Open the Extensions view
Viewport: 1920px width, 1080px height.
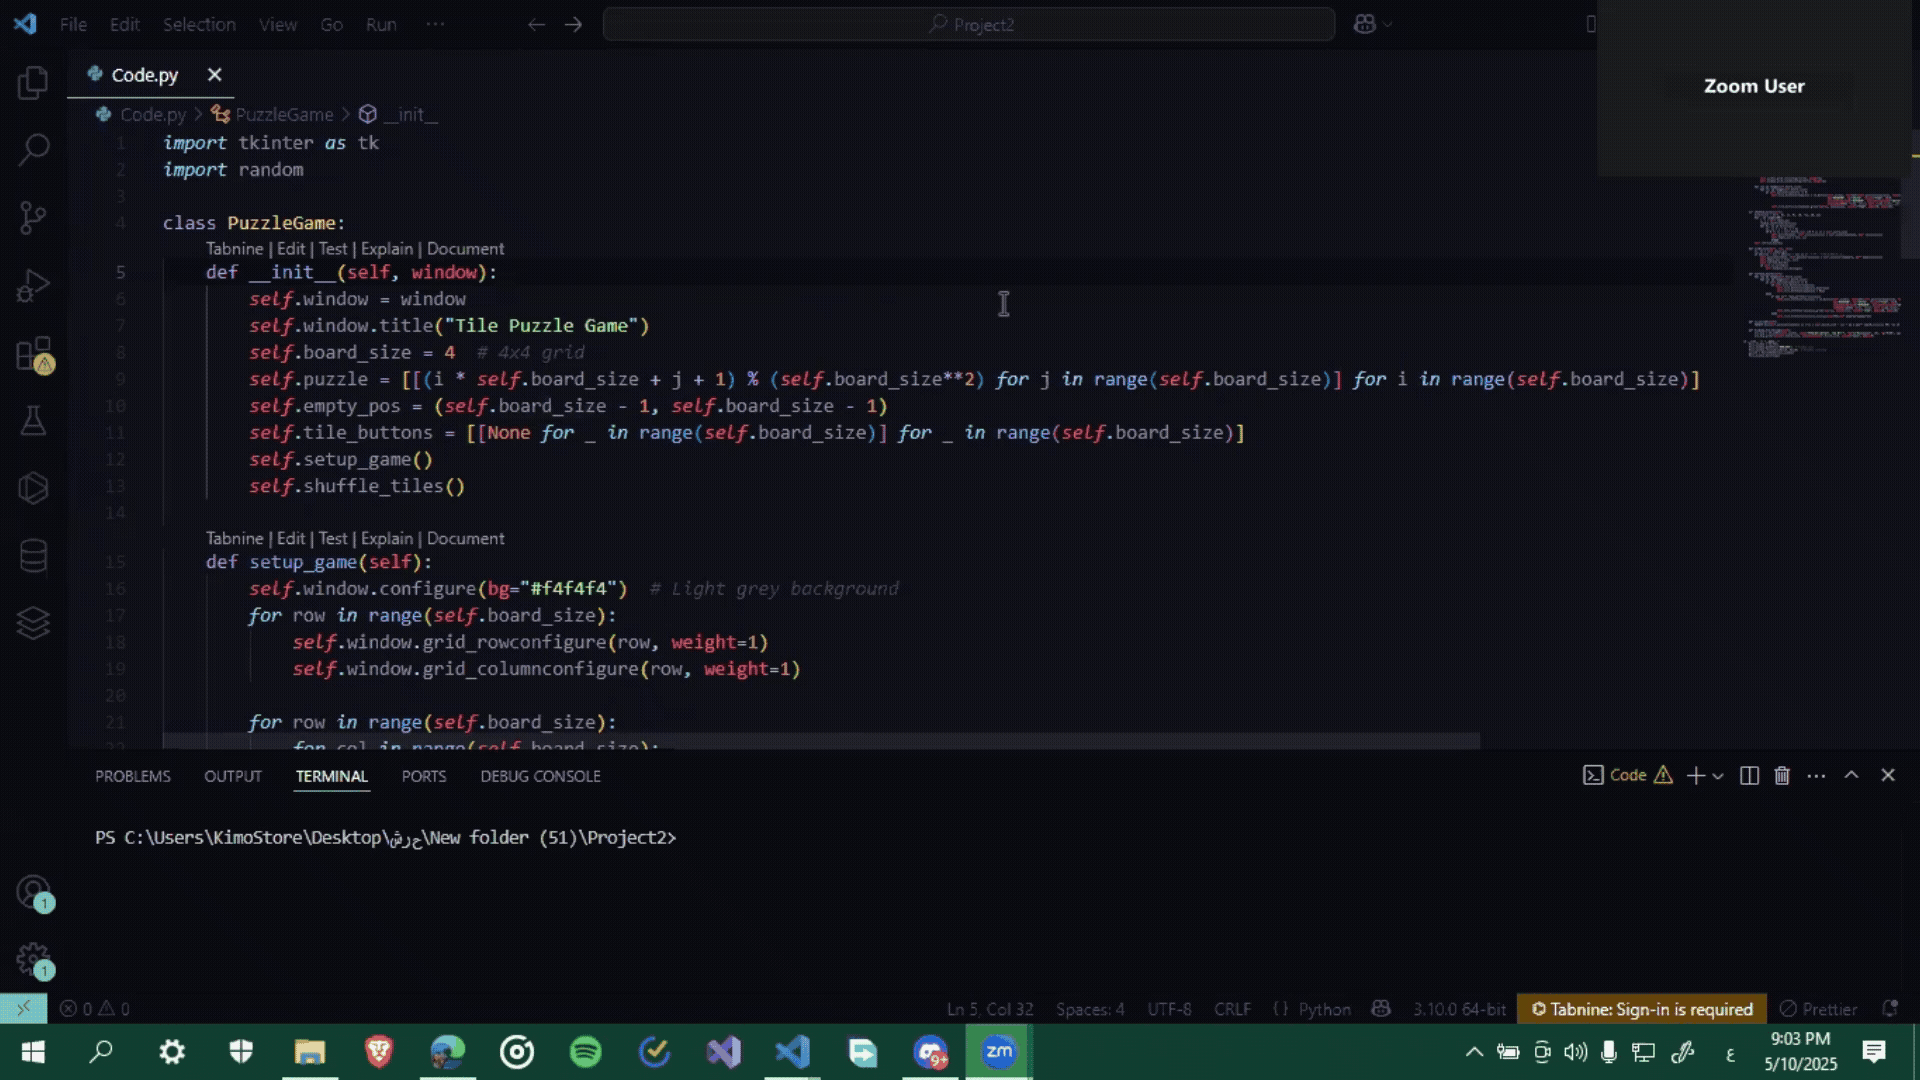[33, 354]
